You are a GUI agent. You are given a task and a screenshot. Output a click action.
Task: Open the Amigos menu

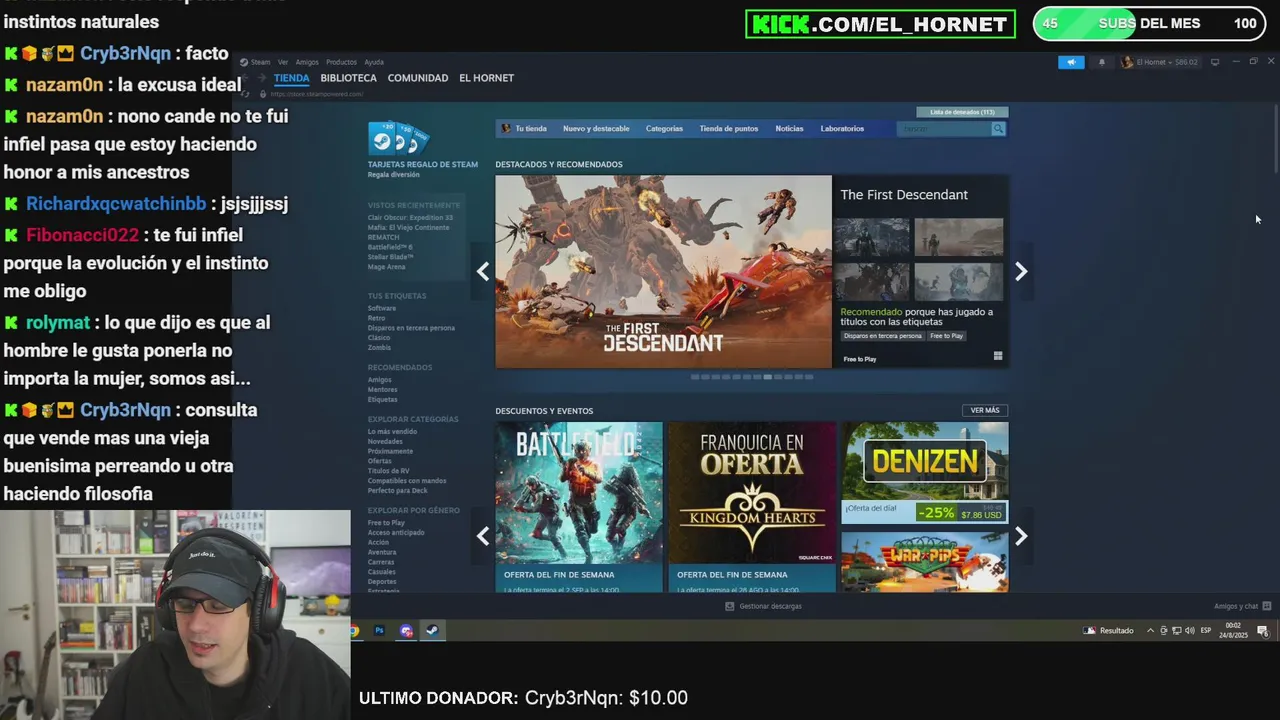click(307, 62)
